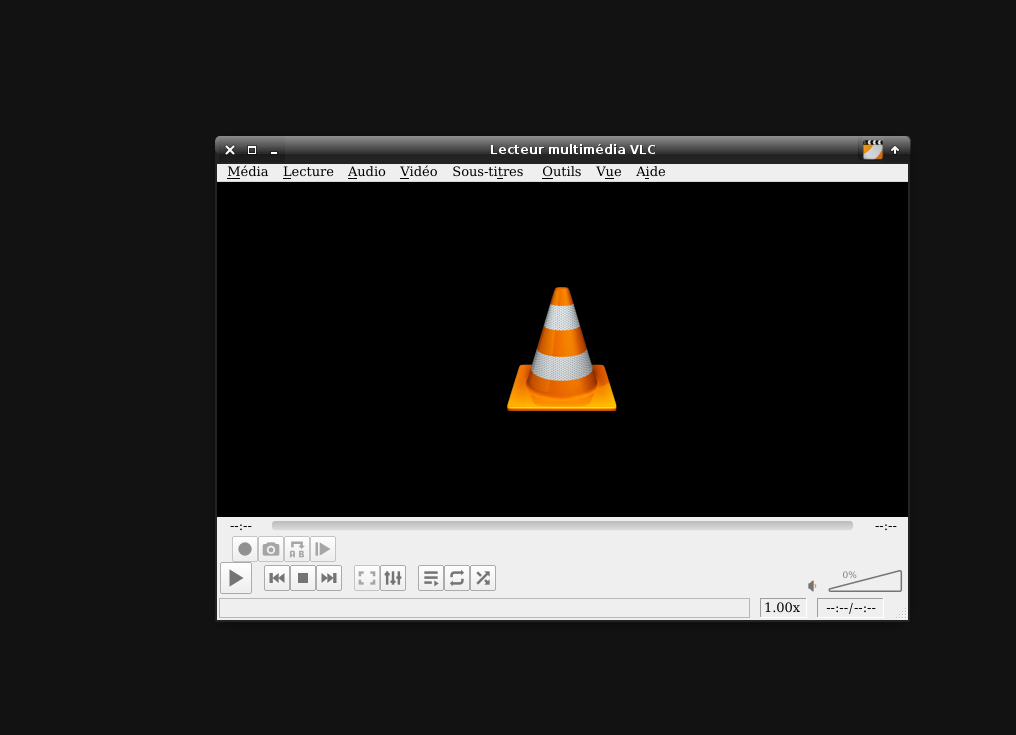Close the VLC window
The width and height of the screenshot is (1016, 735).
point(230,150)
